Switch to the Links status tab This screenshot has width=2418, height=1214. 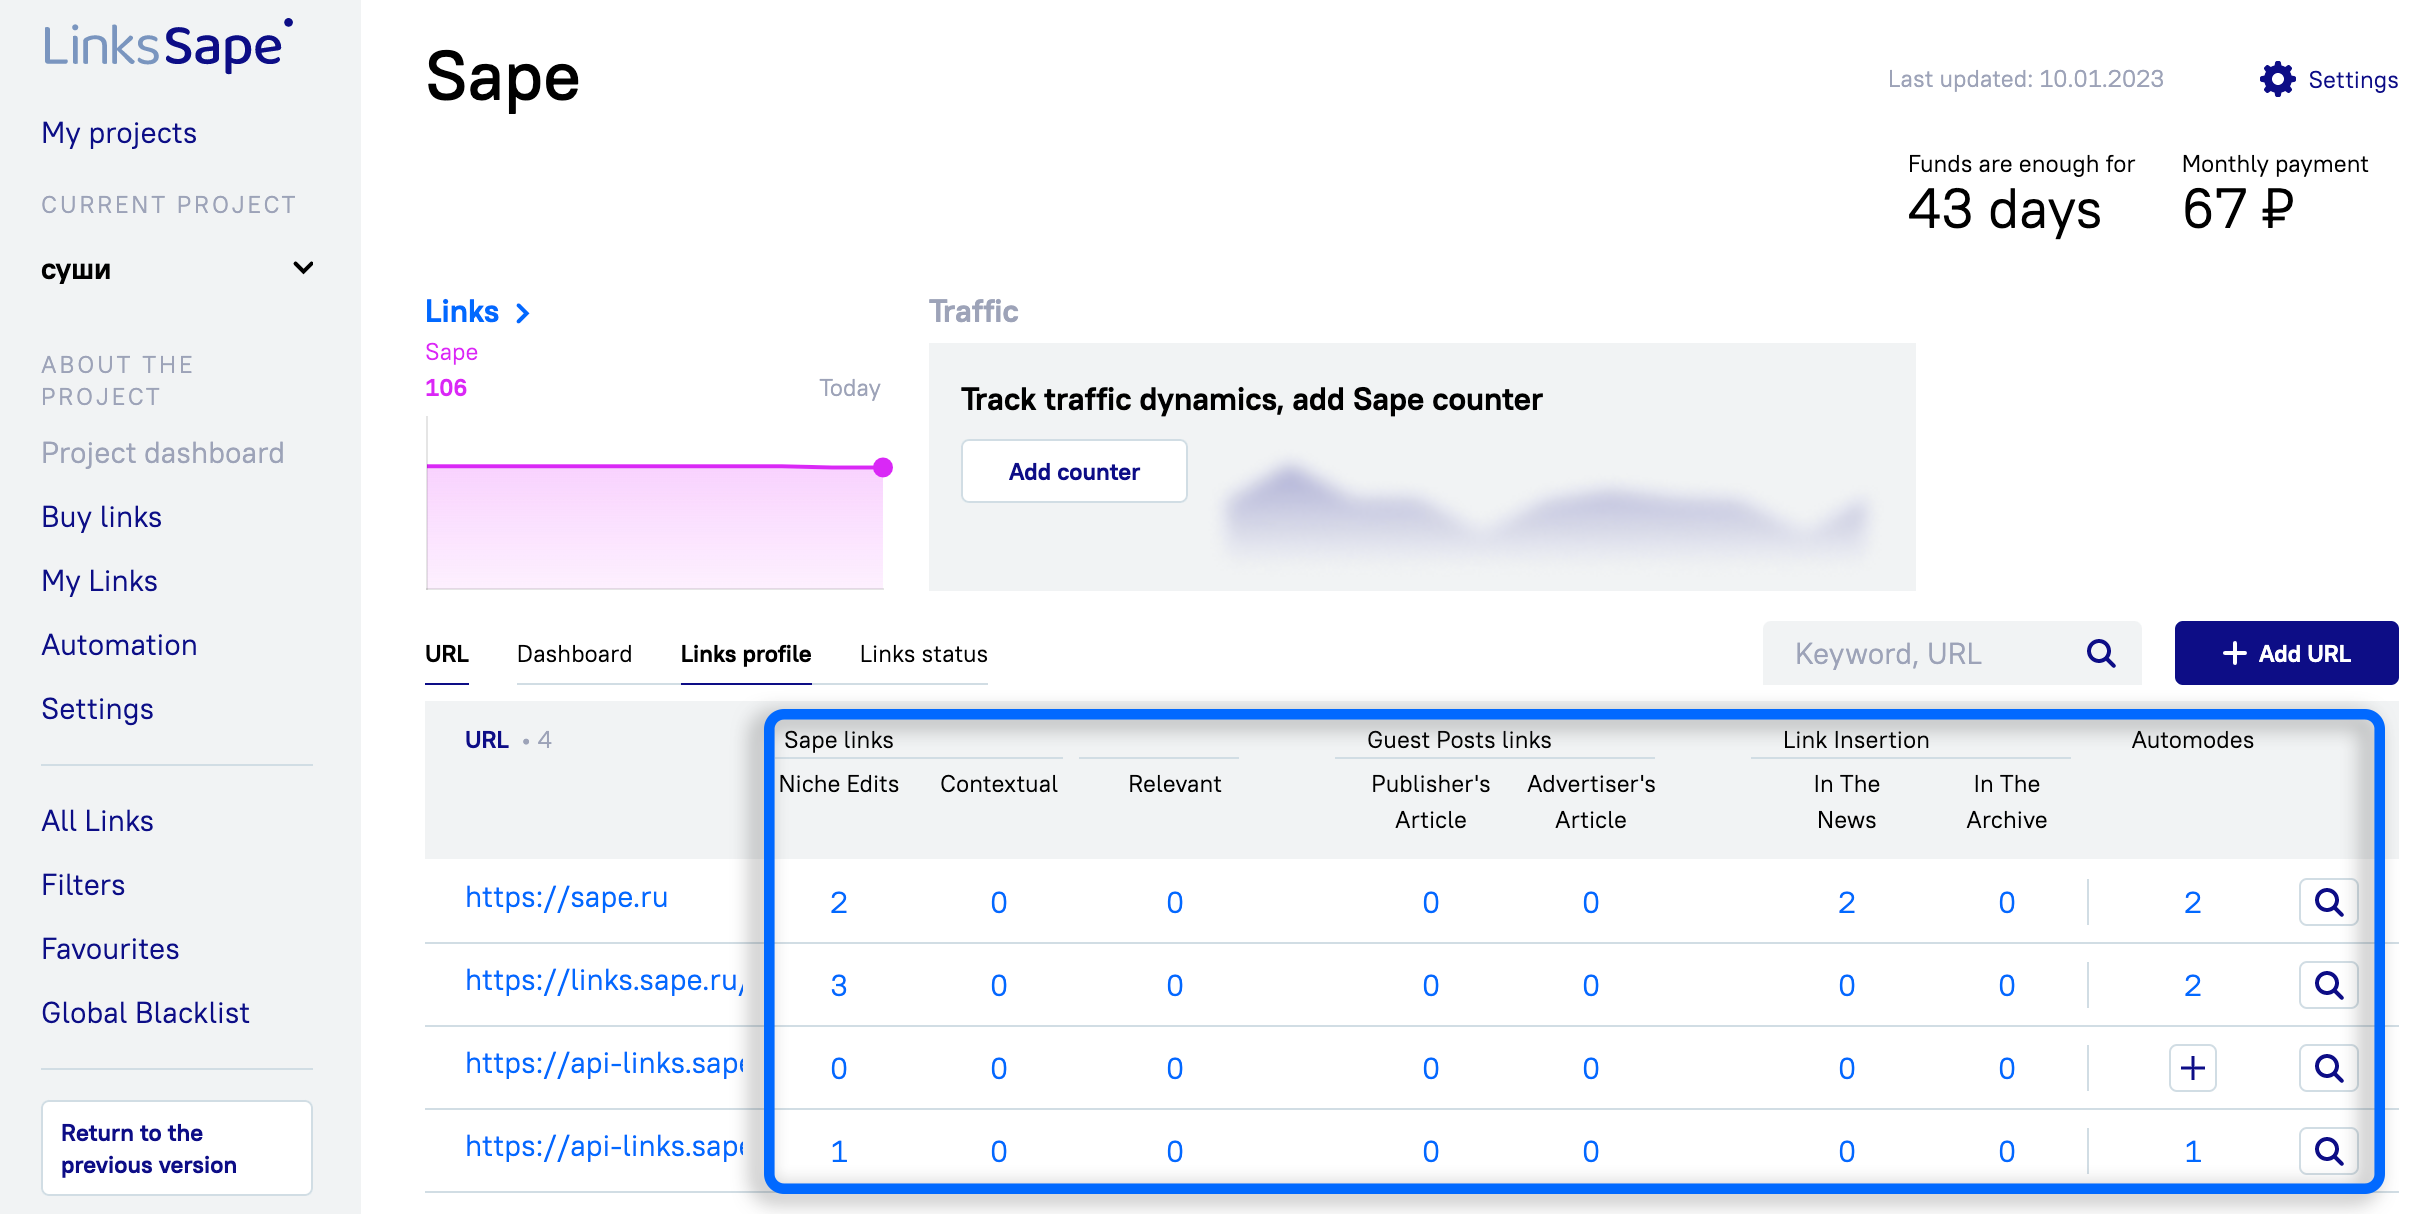923,654
